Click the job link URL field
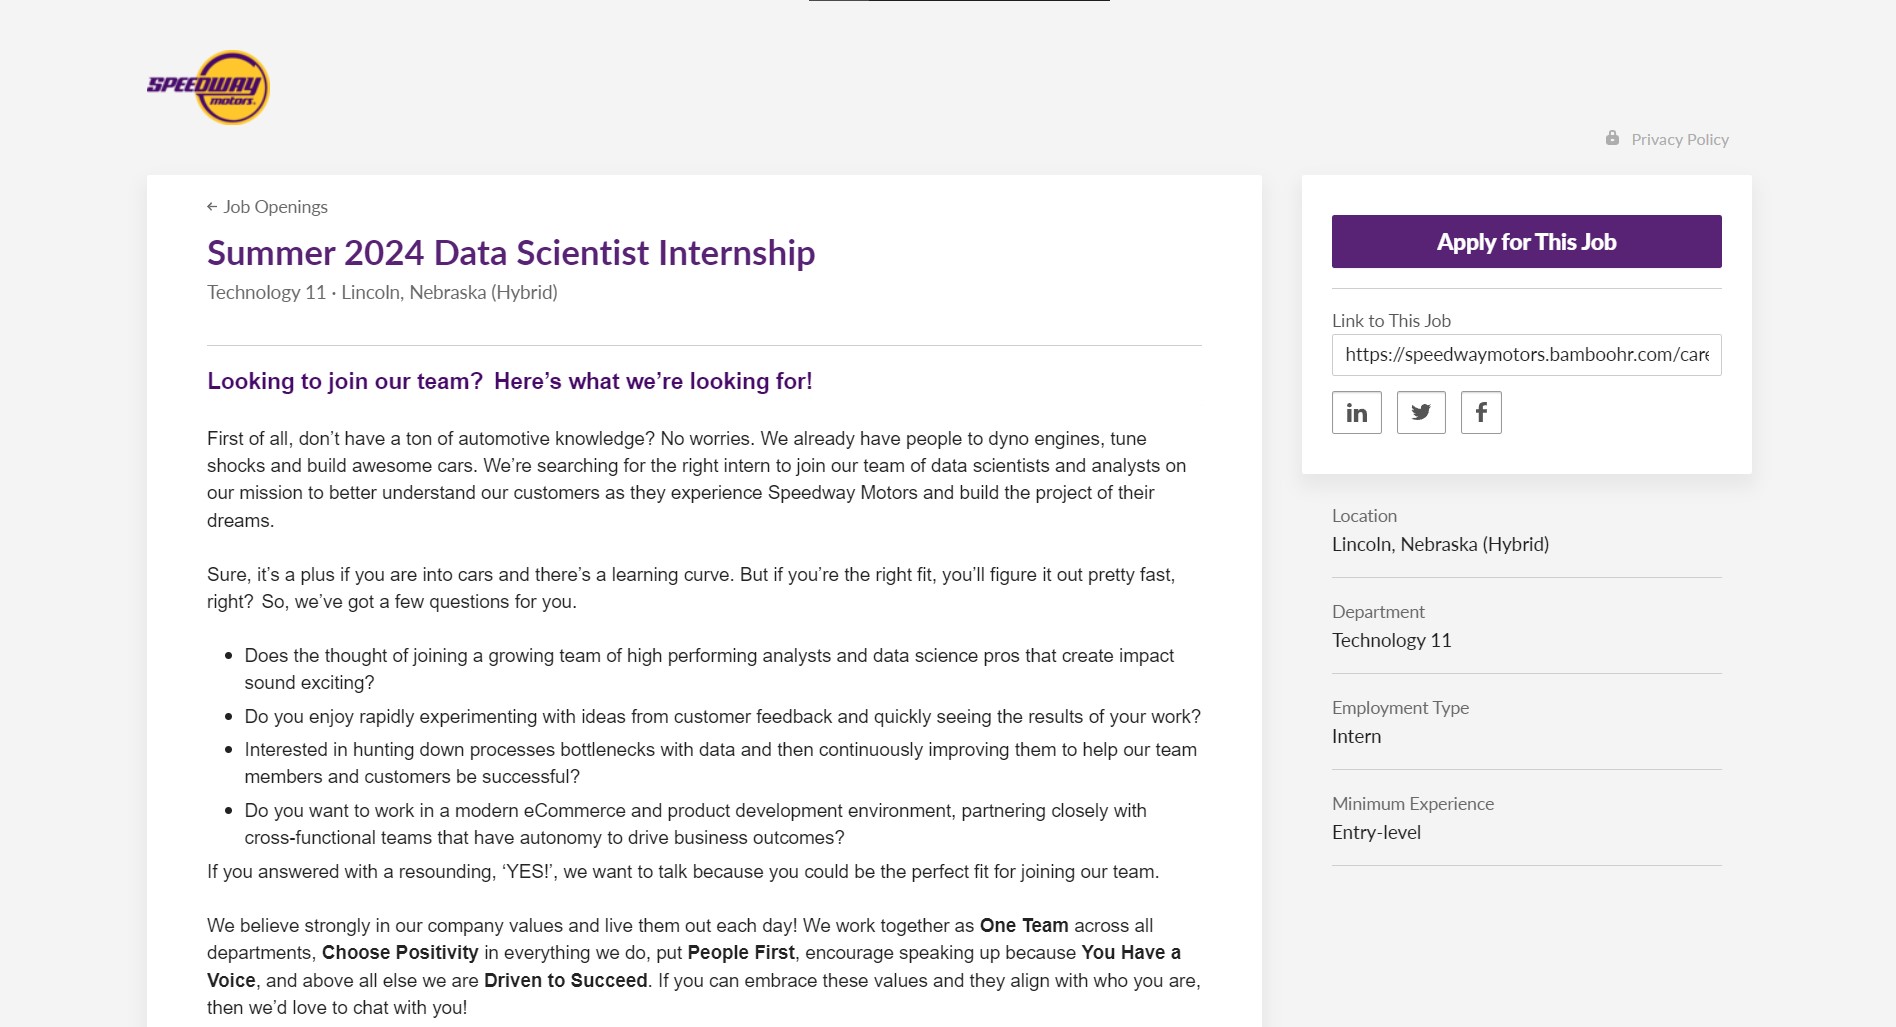This screenshot has height=1027, width=1896. click(x=1526, y=355)
